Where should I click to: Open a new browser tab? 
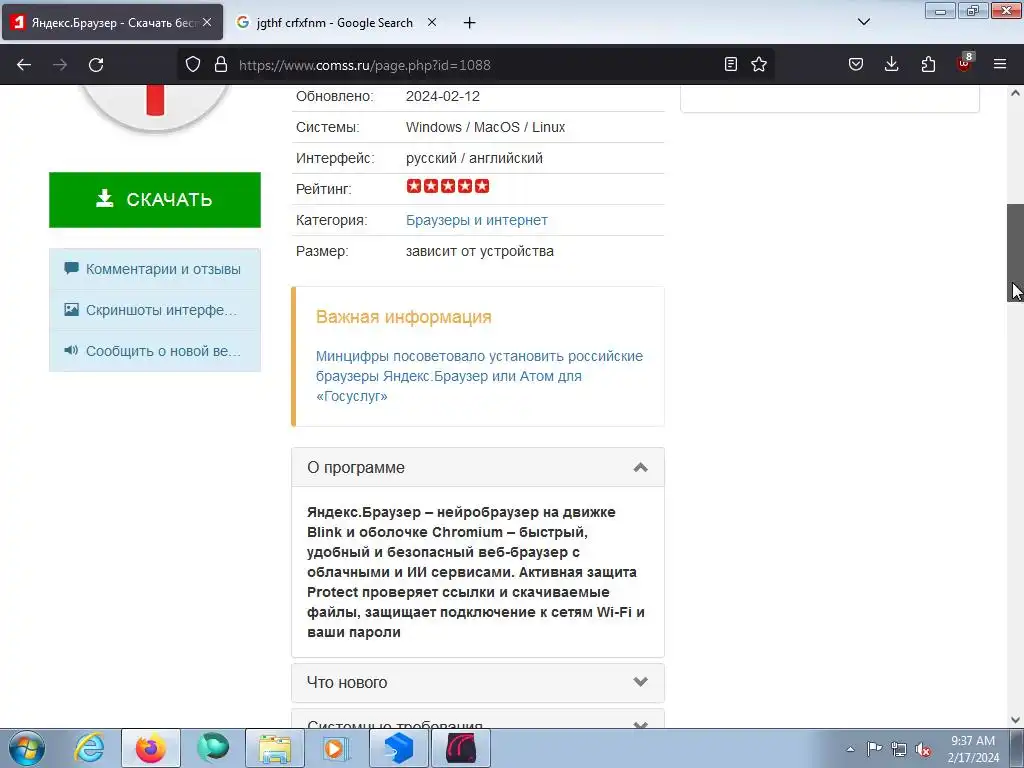pyautogui.click(x=469, y=23)
